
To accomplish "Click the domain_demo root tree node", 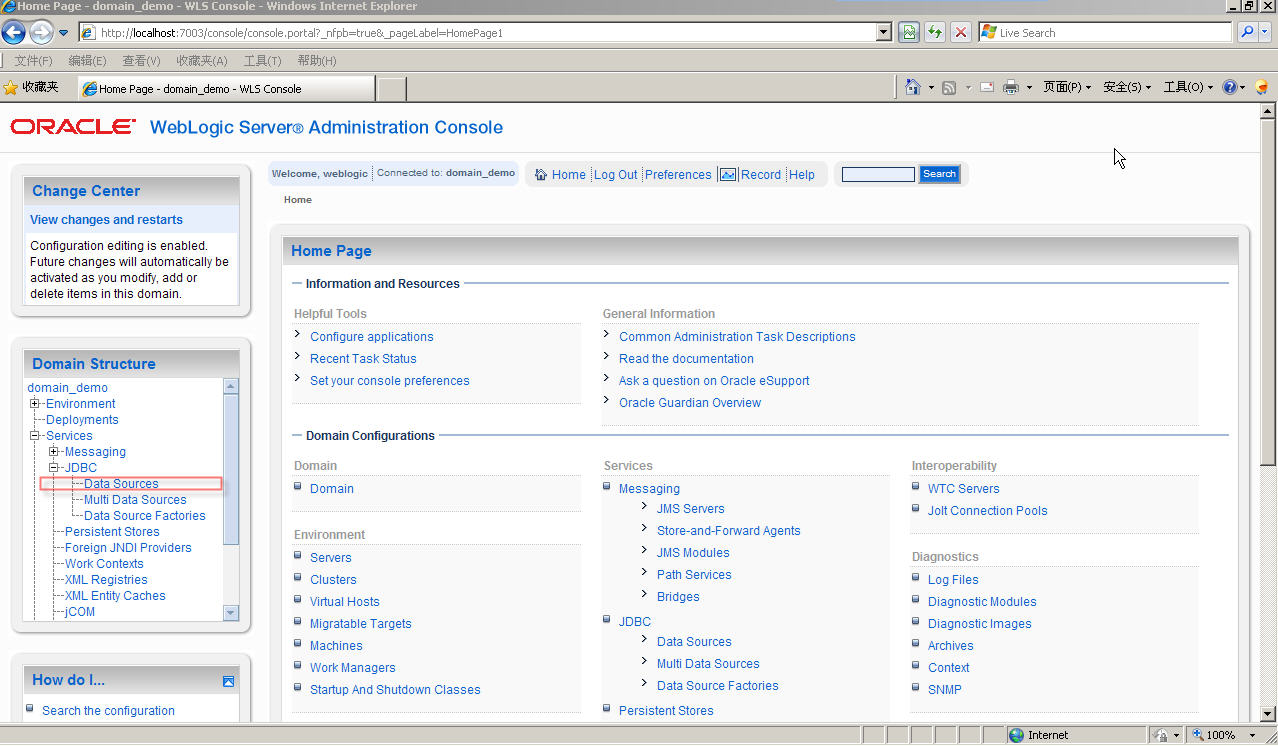I will (67, 388).
